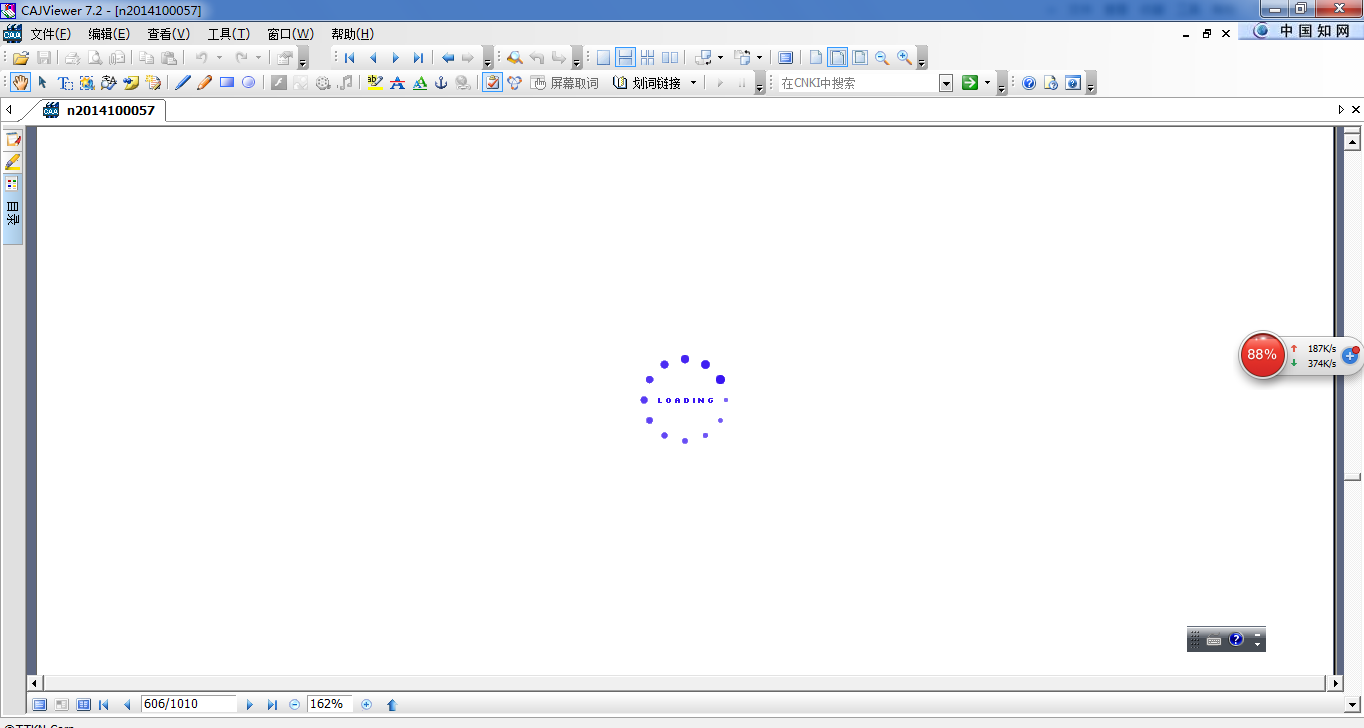The height and width of the screenshot is (728, 1364).
Task: Choose the ellipse annotation tool
Action: pyautogui.click(x=249, y=83)
